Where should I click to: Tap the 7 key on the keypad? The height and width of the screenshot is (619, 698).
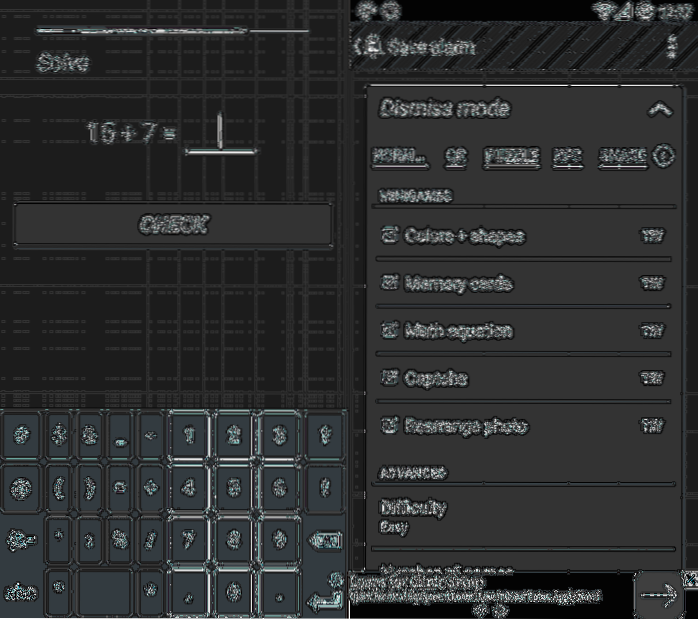187,537
